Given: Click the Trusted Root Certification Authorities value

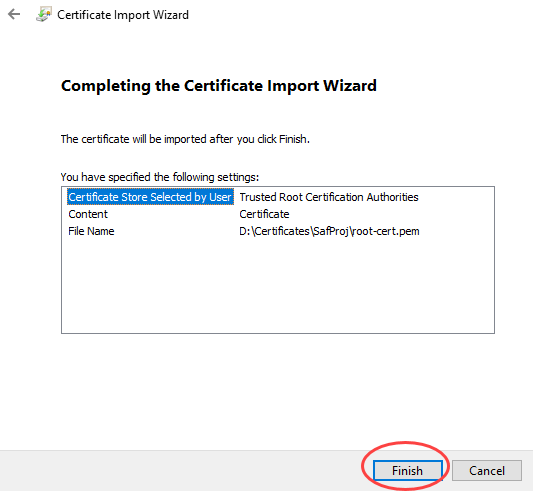Looking at the screenshot, I should pyautogui.click(x=329, y=197).
